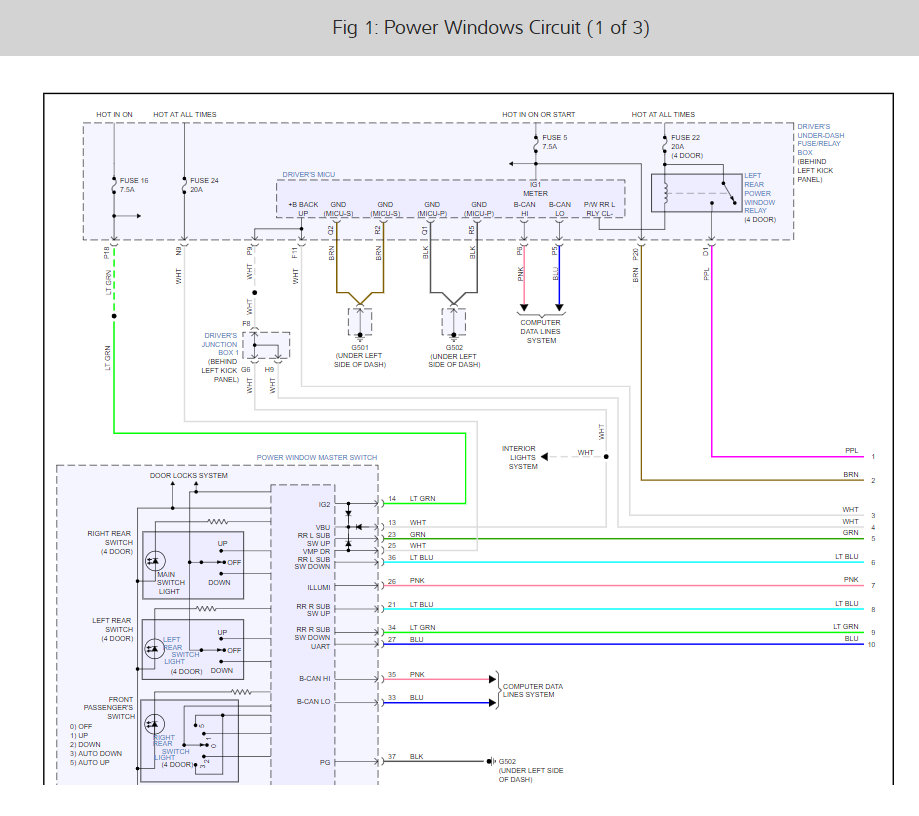
Task: Click the G501 ground symbol
Action: [x=360, y=338]
